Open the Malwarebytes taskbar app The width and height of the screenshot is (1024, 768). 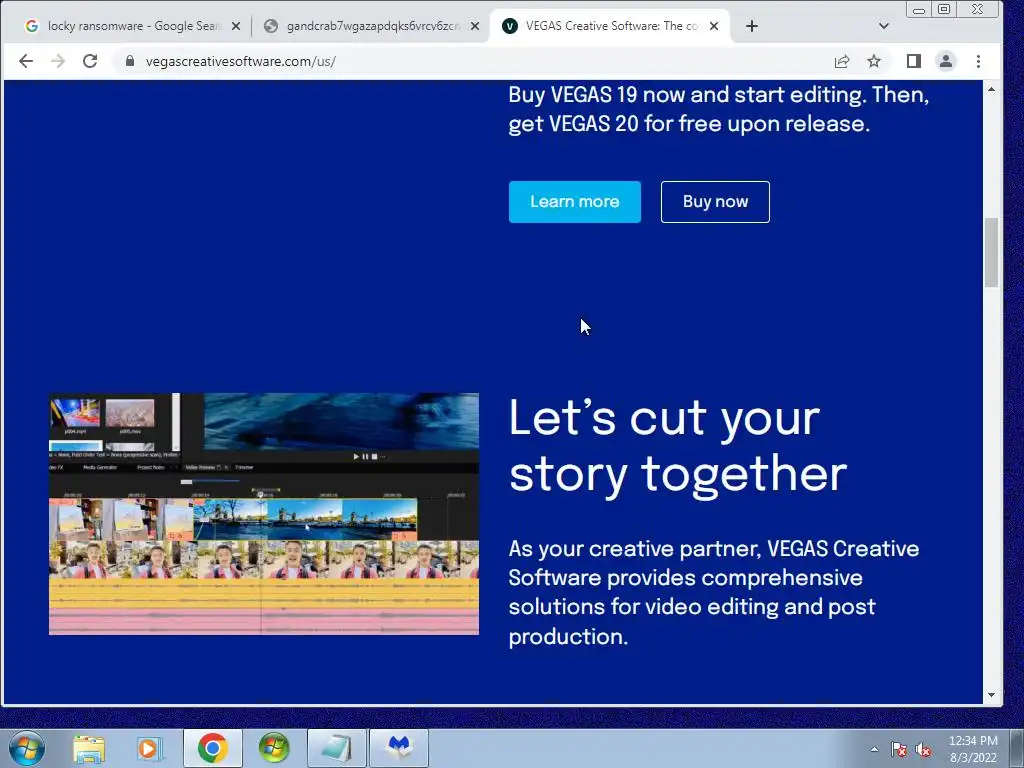[399, 748]
